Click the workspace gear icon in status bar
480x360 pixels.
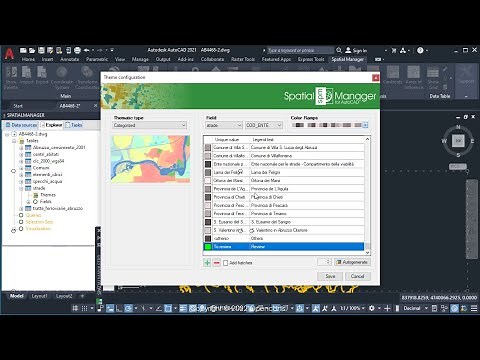tap(372, 308)
